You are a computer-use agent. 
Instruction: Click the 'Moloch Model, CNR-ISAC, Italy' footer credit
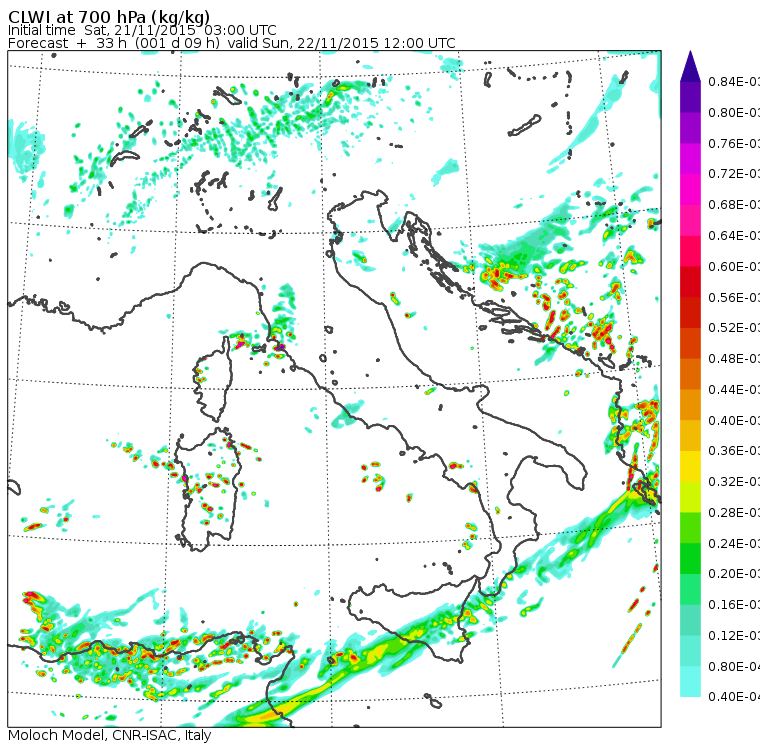[110, 735]
